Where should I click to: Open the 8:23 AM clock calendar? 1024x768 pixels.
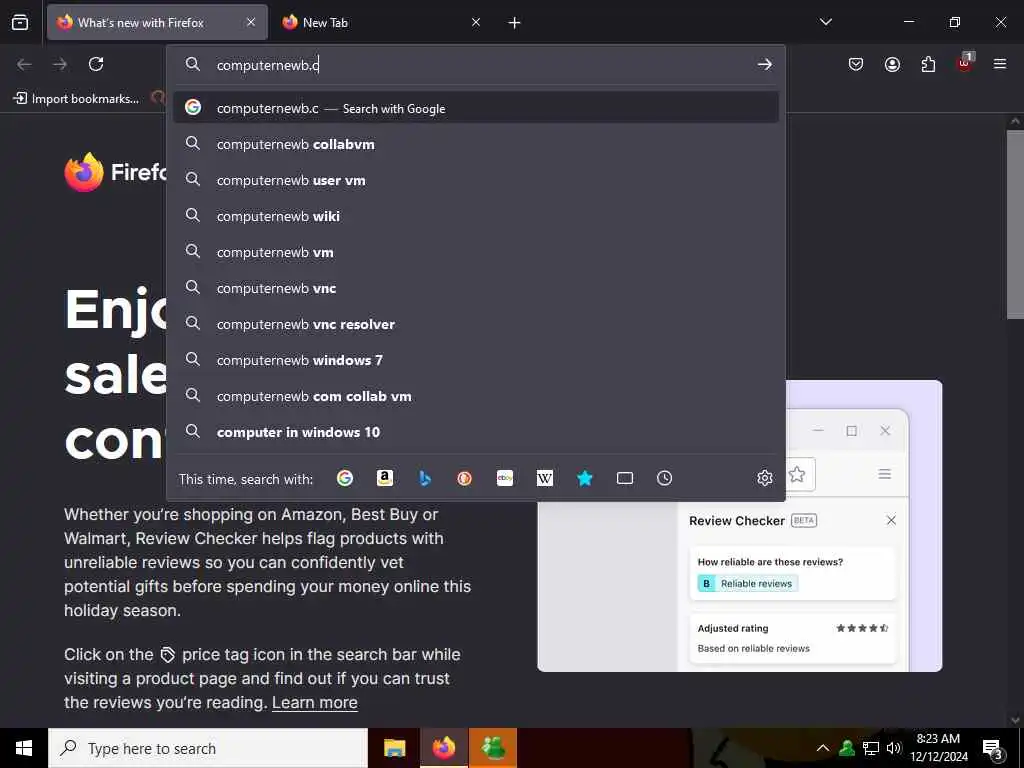[938, 748]
